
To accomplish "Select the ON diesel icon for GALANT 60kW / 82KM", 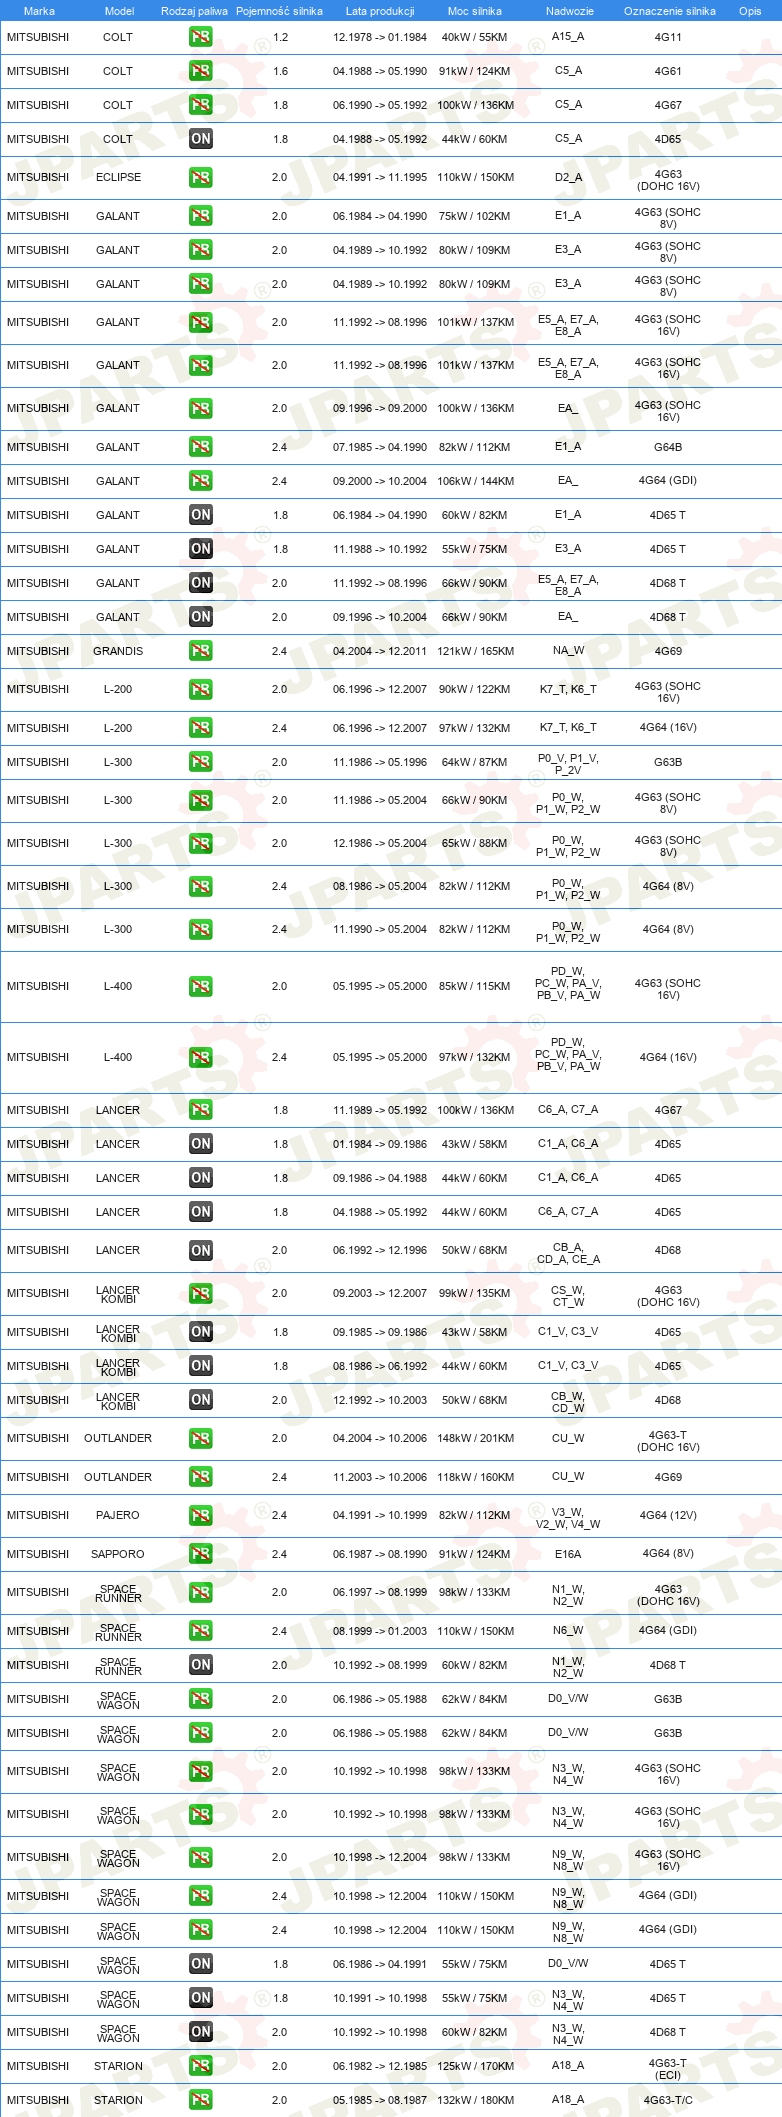I will (201, 515).
